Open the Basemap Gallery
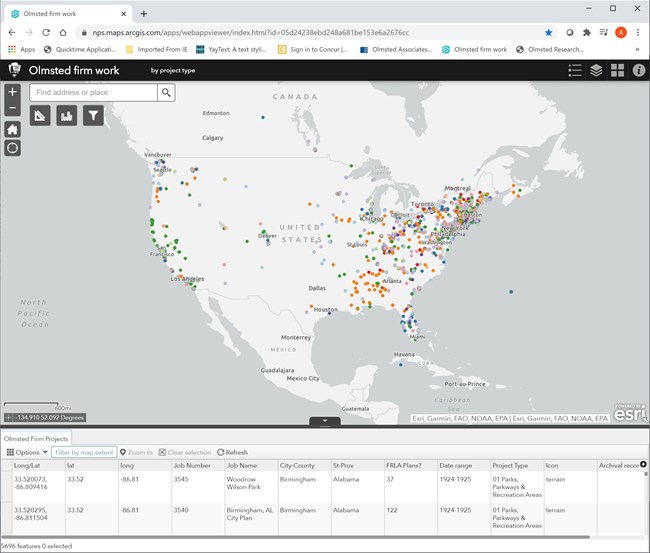The width and height of the screenshot is (650, 553). pyautogui.click(x=617, y=70)
